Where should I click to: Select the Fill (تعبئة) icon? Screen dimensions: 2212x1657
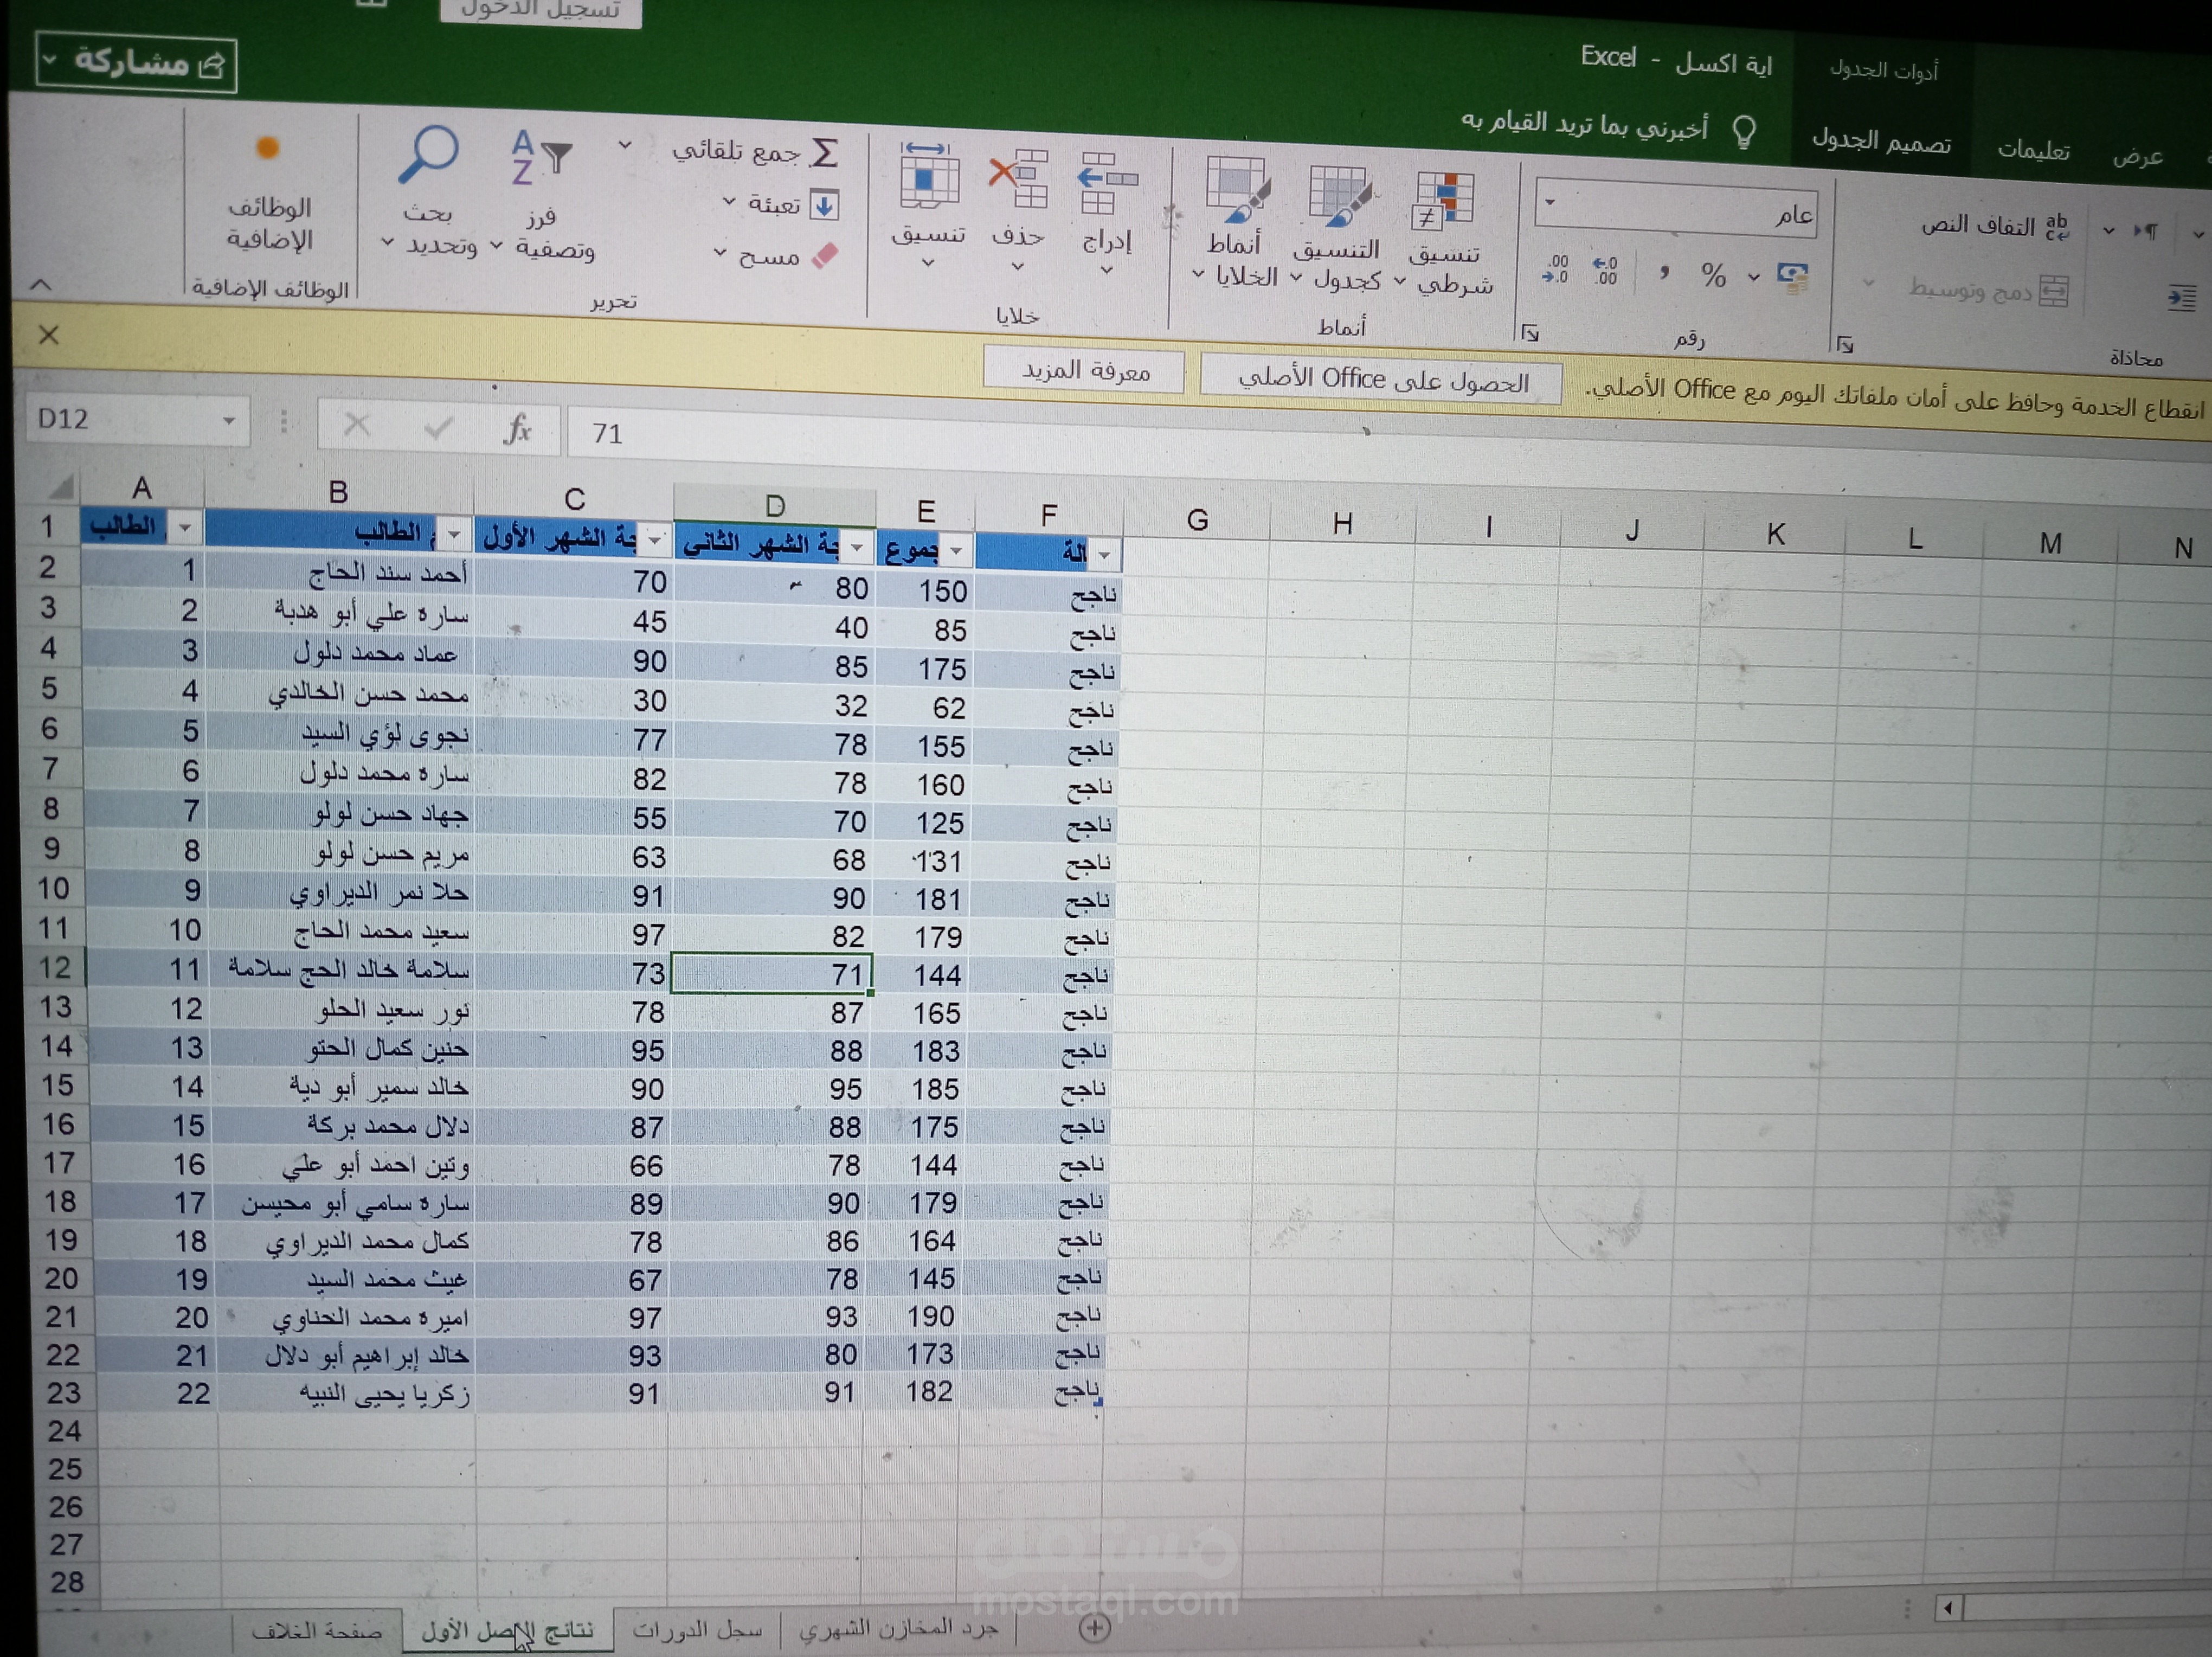[x=824, y=205]
